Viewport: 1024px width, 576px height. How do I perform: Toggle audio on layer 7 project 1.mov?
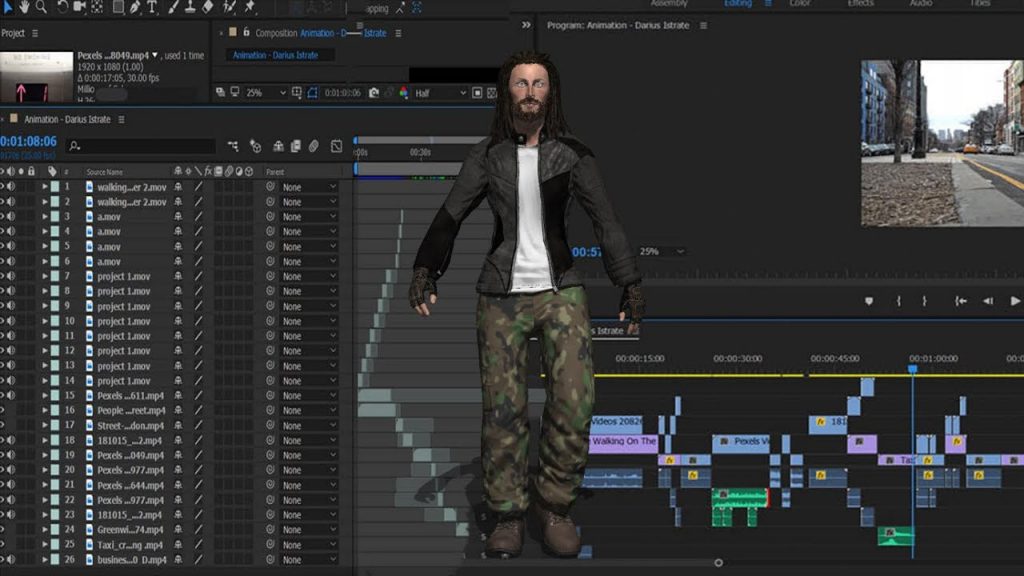point(11,276)
